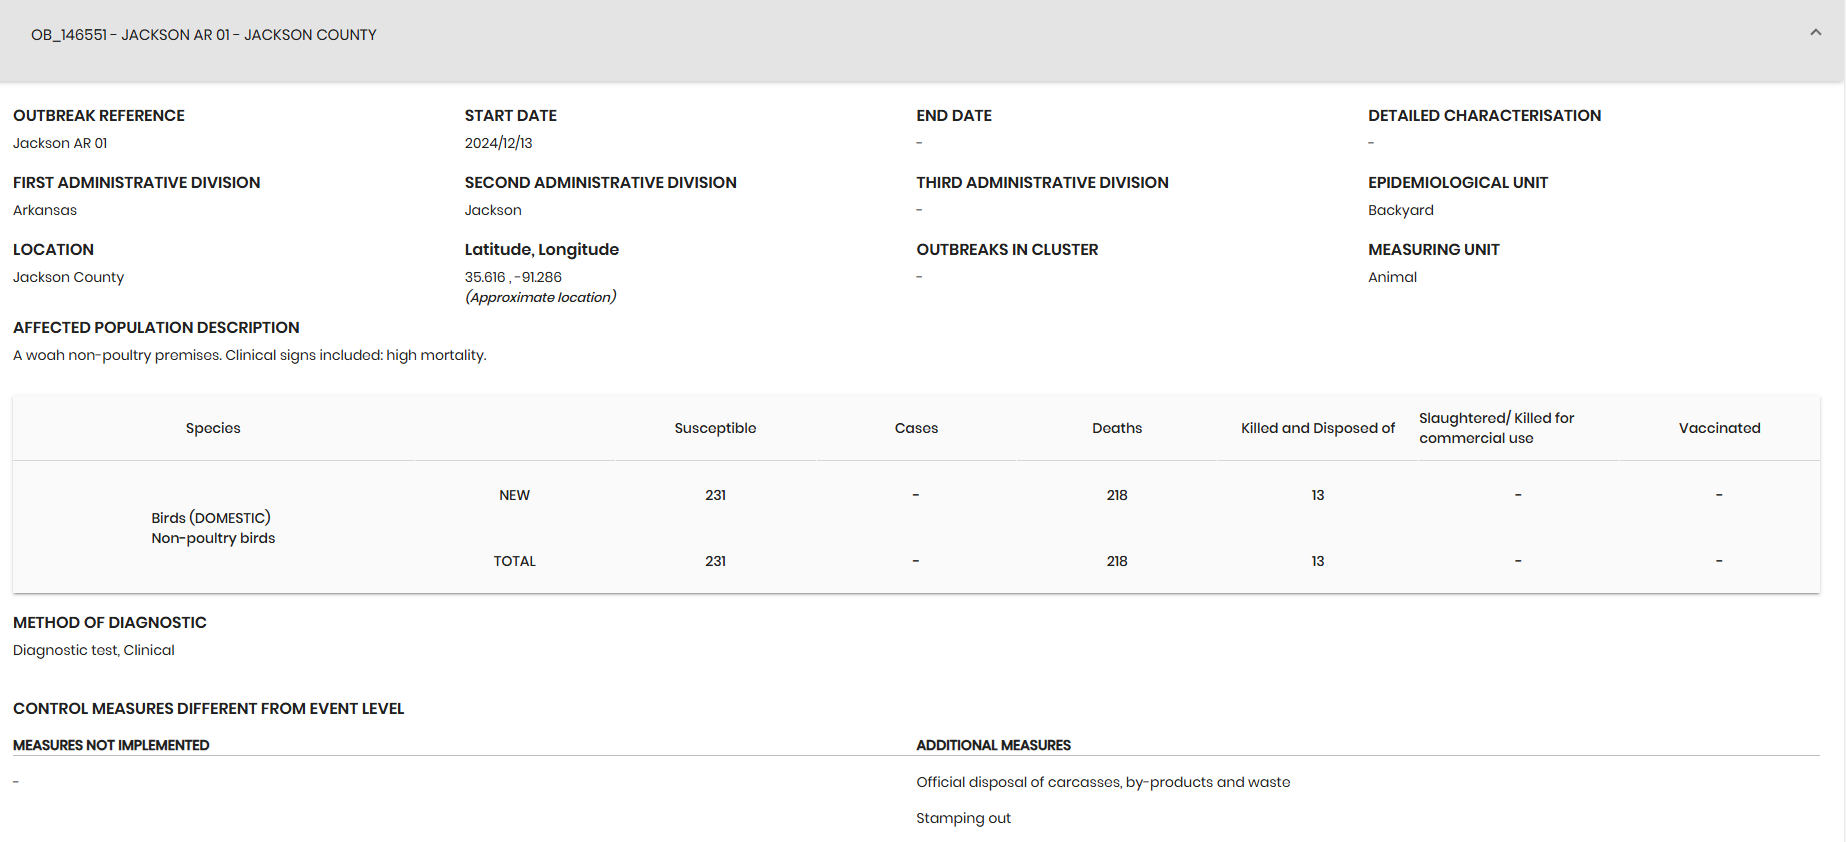The height and width of the screenshot is (842, 1846).
Task: Click the 'FIRST ADMINISTRATIVE DIVISION' label
Action: [x=136, y=182]
